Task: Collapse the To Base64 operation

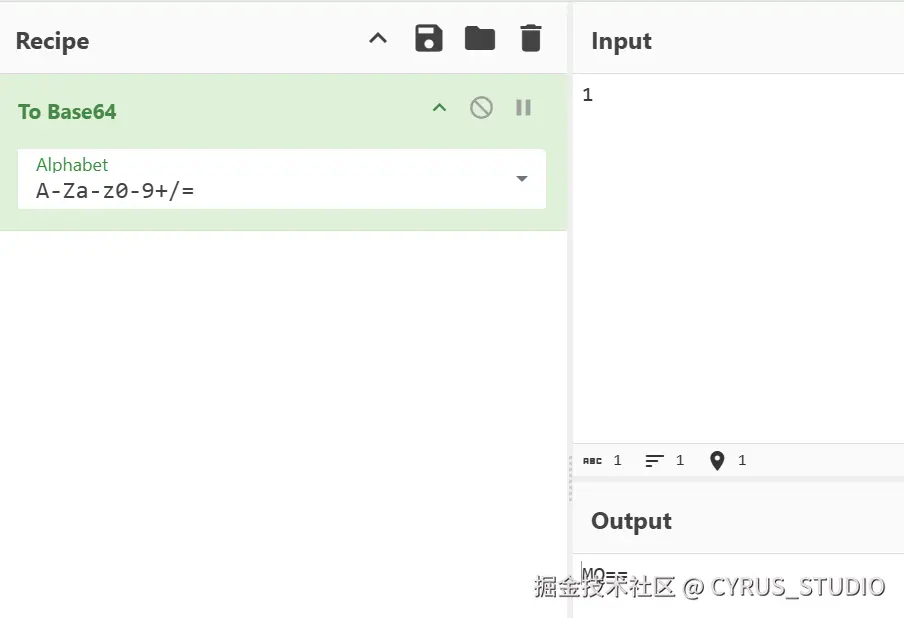Action: coord(439,108)
